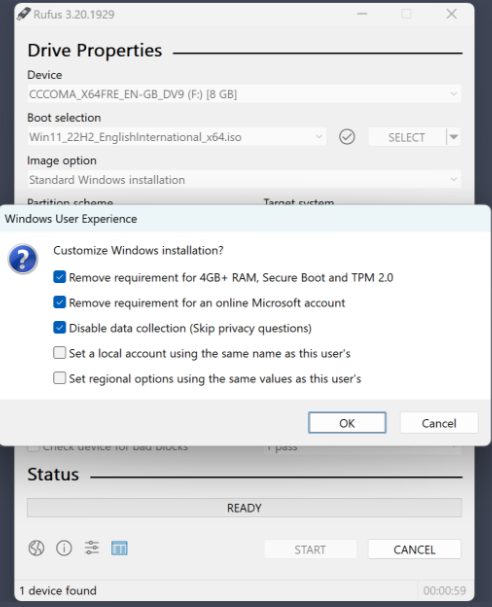
Task: Open the settings sliders icon
Action: [x=92, y=548]
